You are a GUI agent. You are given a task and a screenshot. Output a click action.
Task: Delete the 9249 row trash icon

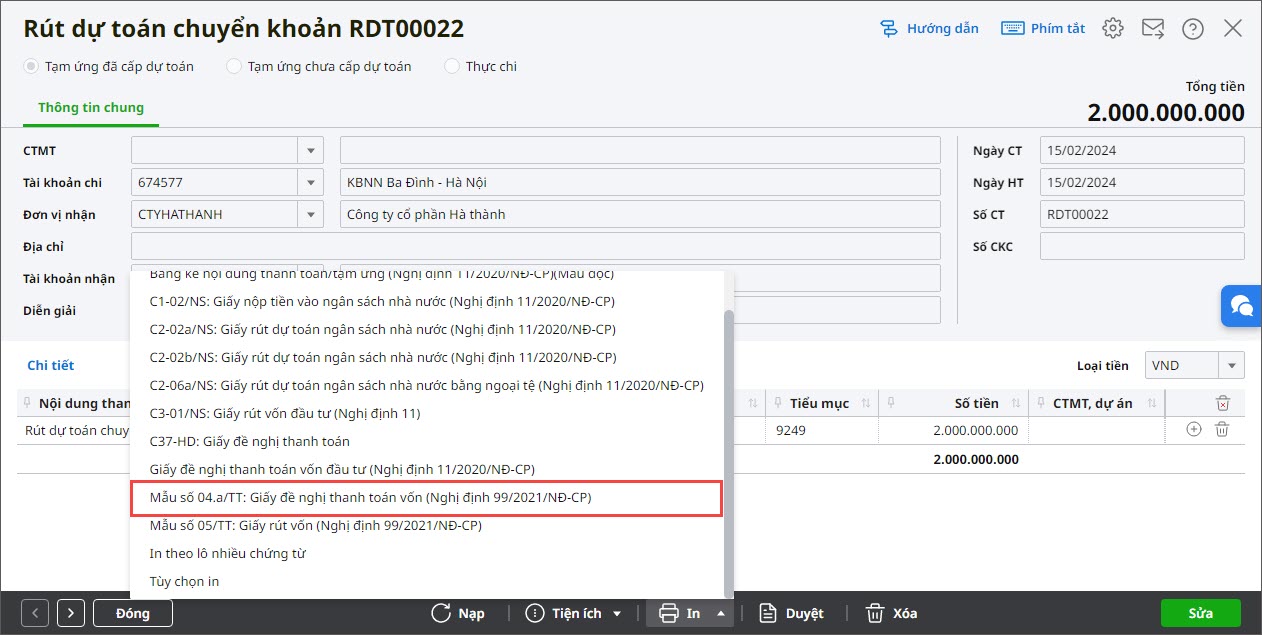[x=1221, y=430]
